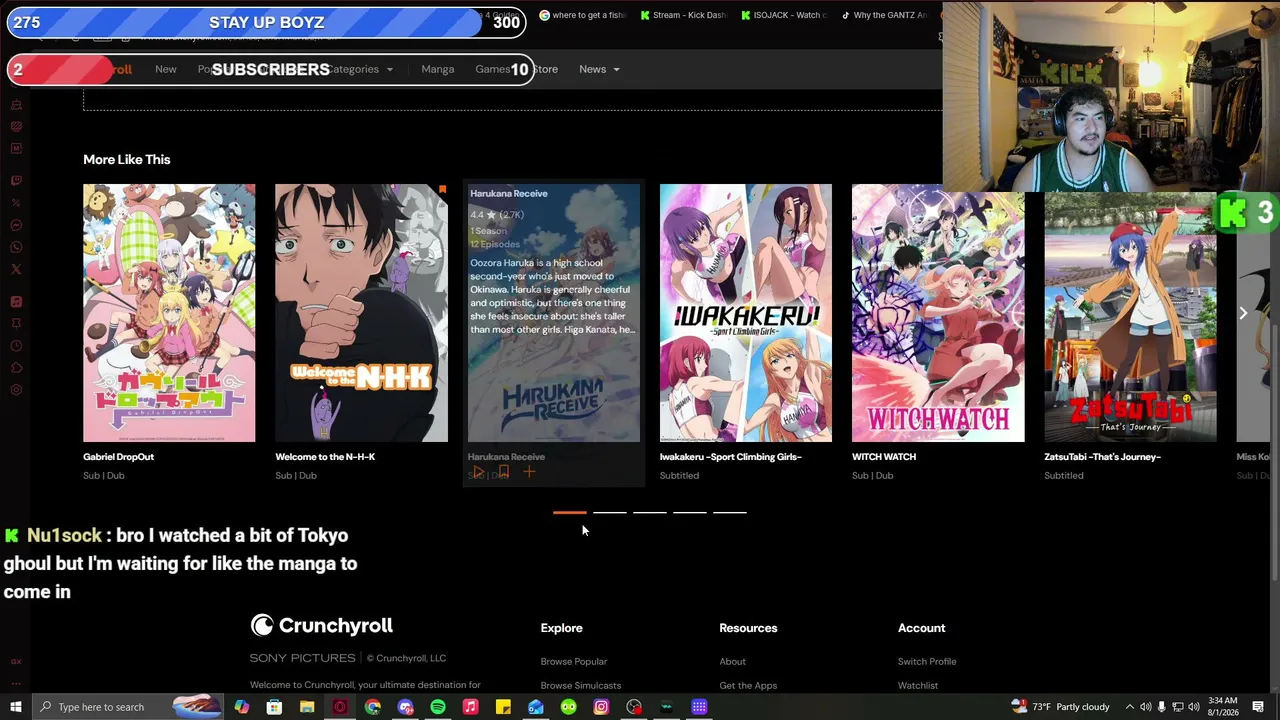Click Welcome to the N-H-K title text

click(325, 457)
